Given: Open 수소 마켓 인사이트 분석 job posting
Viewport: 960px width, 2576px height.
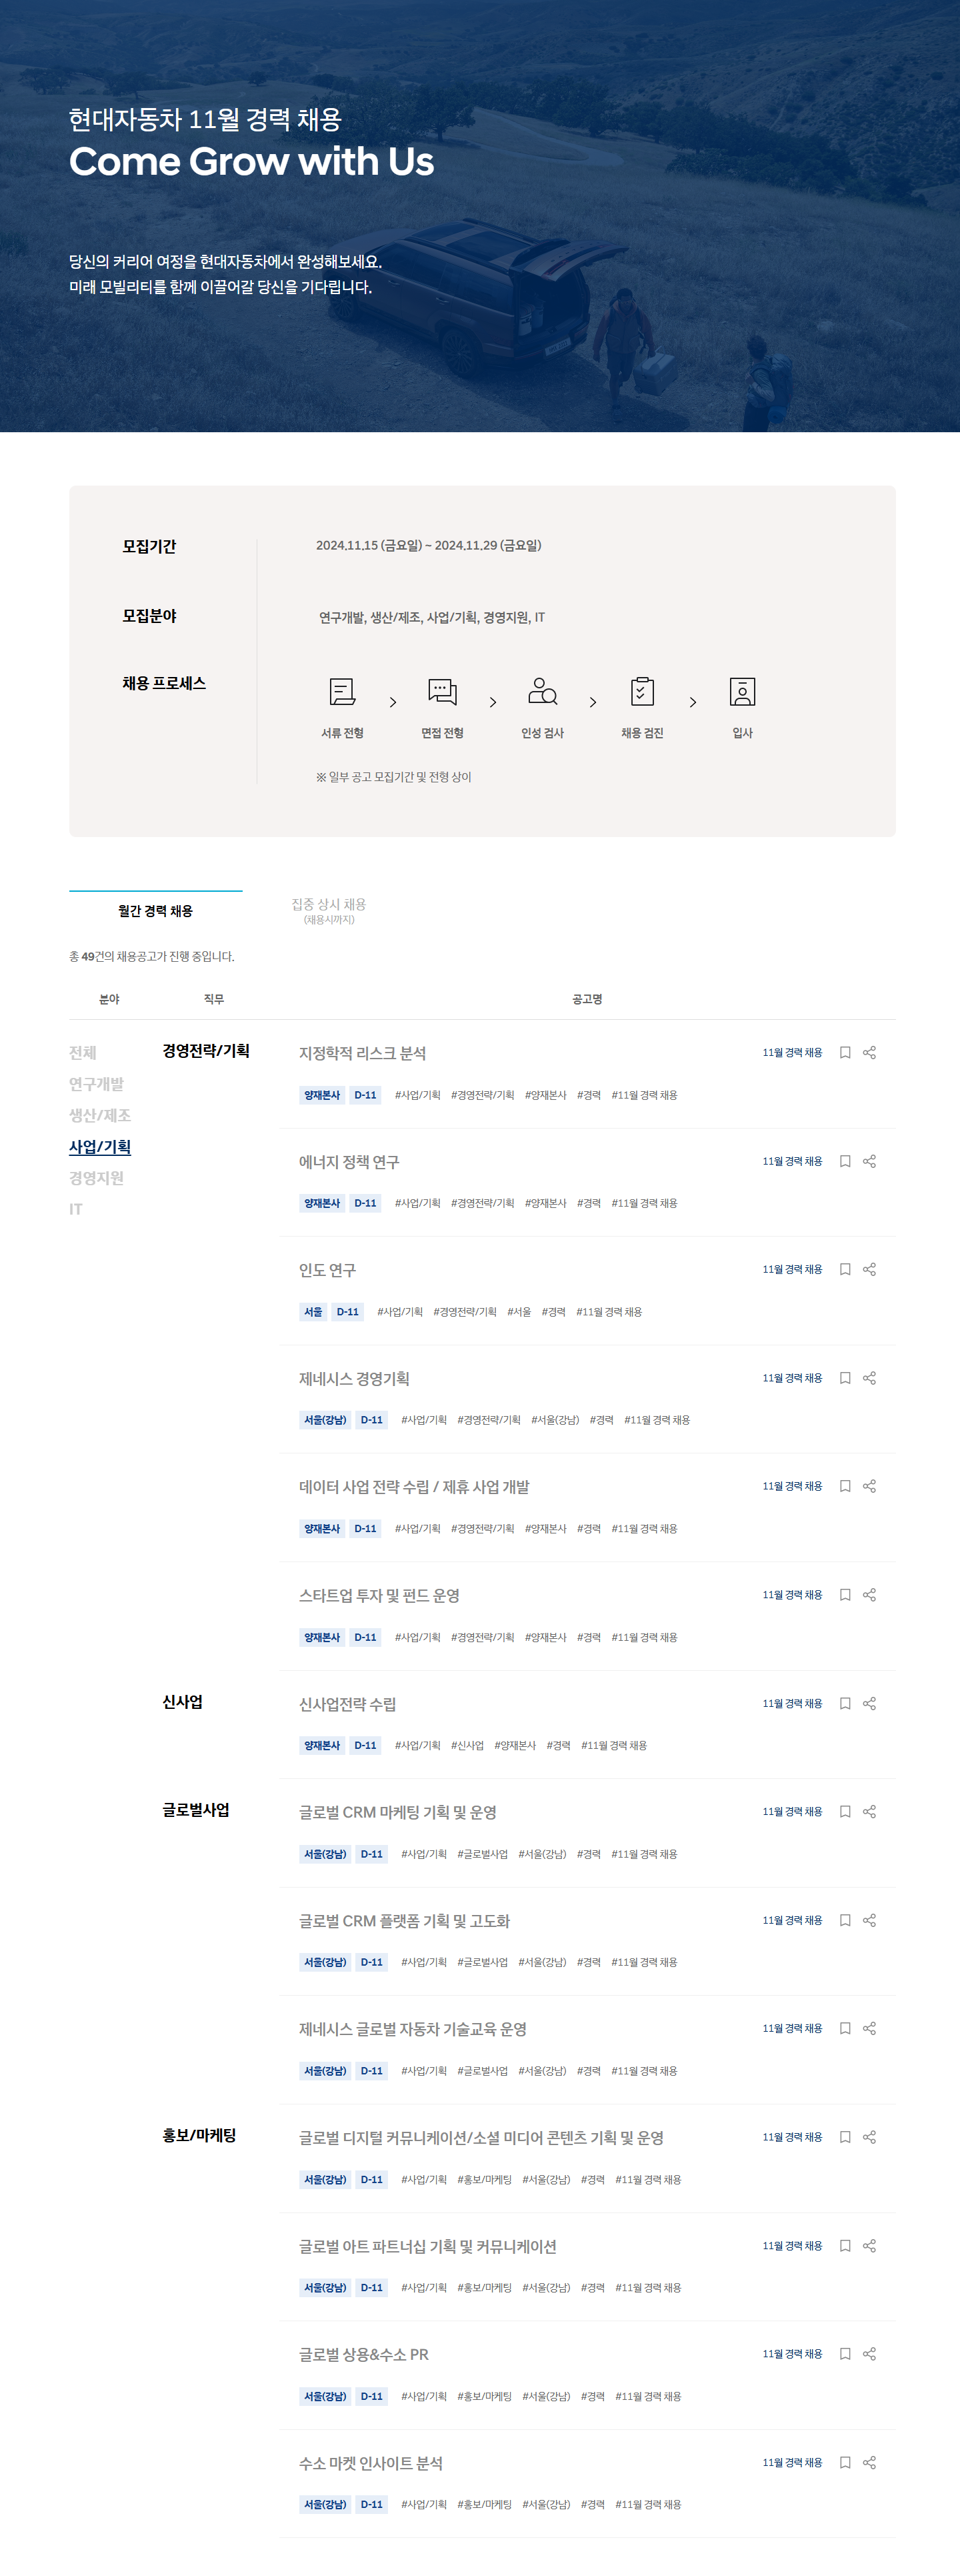Looking at the screenshot, I should pos(371,2464).
